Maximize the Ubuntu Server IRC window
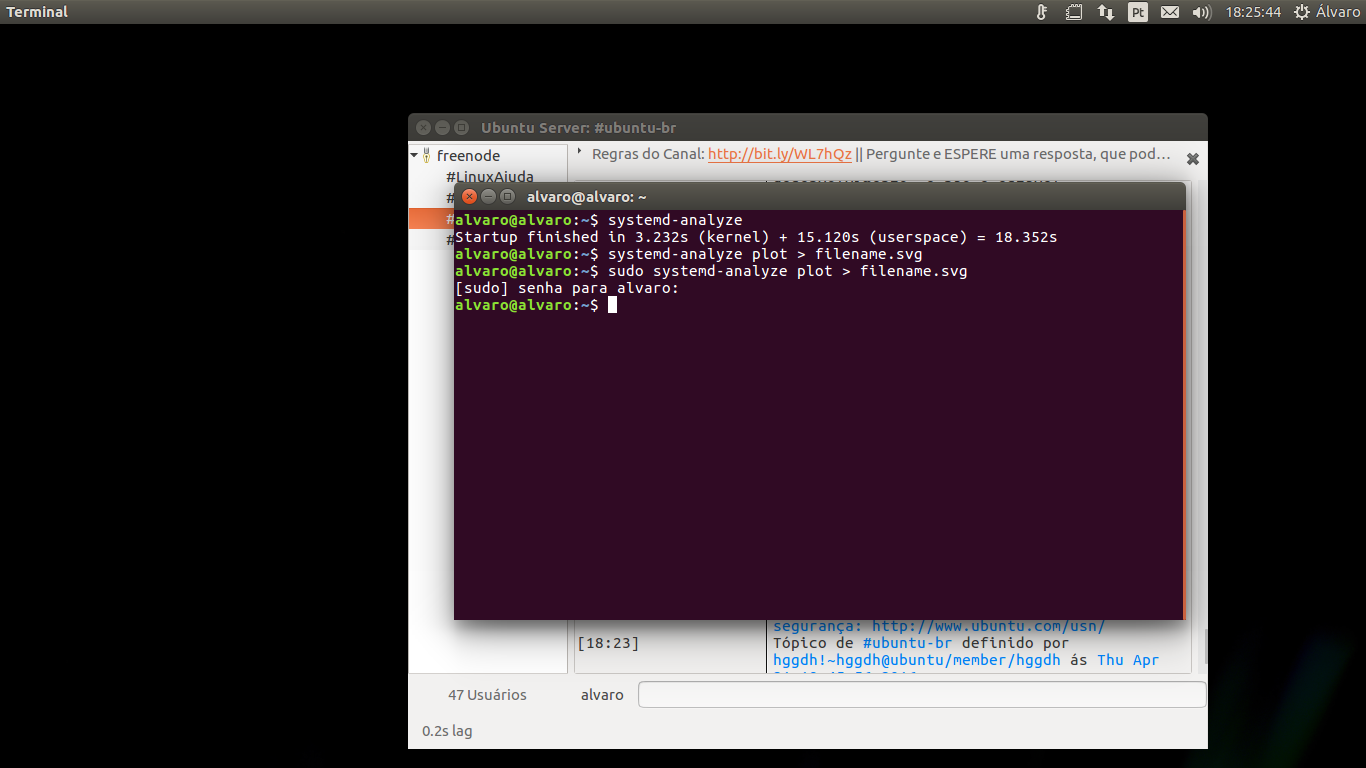The image size is (1366, 768). (461, 127)
